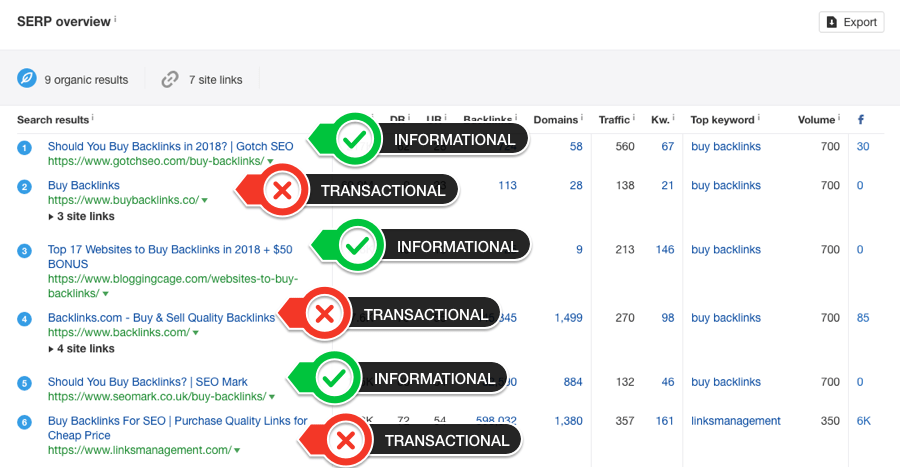Visit the https://www.backlinks.com/ URL
This screenshot has width=900, height=468.
click(119, 332)
